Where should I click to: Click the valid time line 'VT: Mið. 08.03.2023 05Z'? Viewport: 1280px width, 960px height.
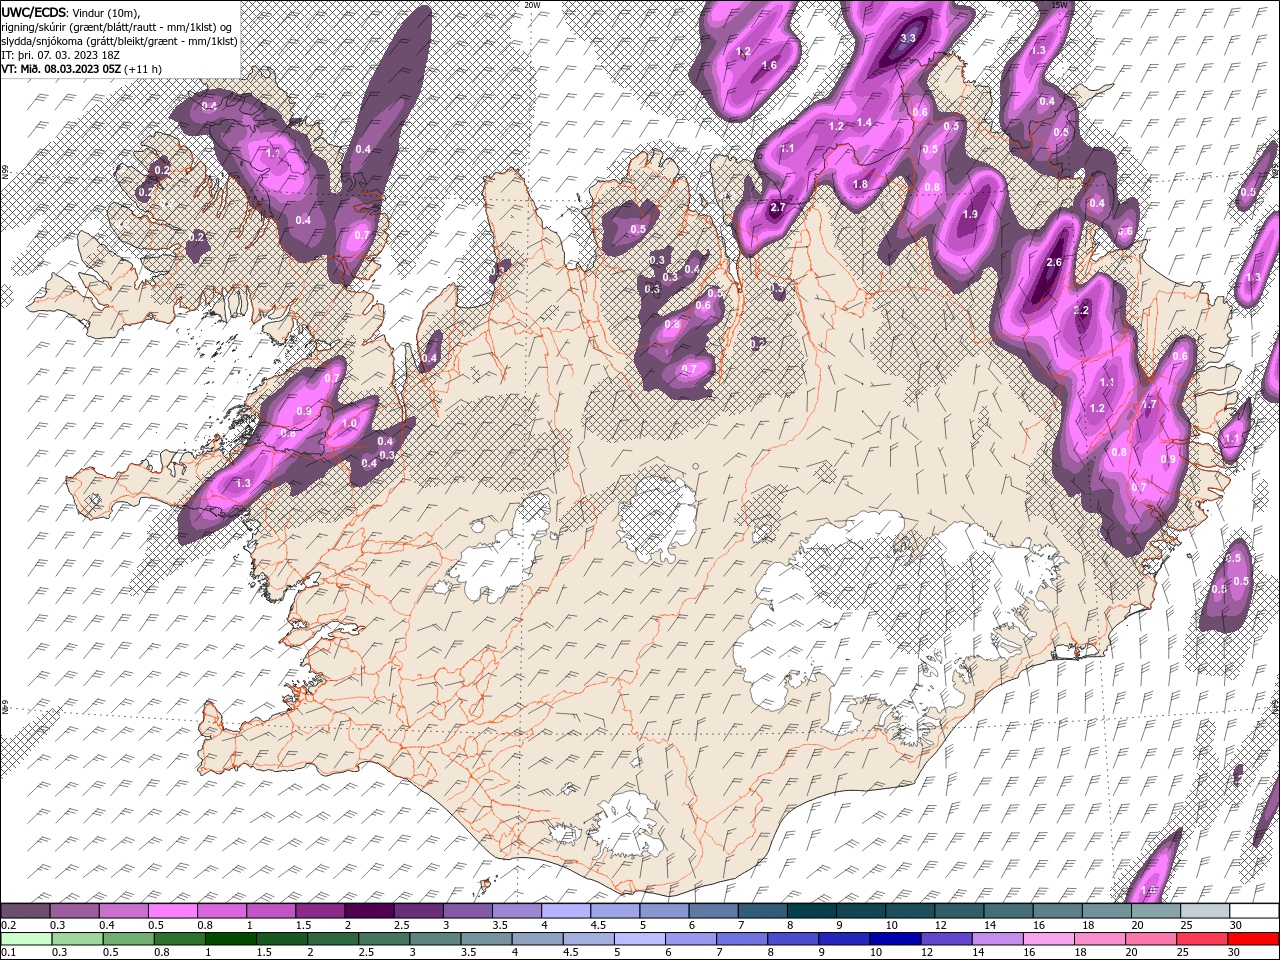tap(61, 69)
